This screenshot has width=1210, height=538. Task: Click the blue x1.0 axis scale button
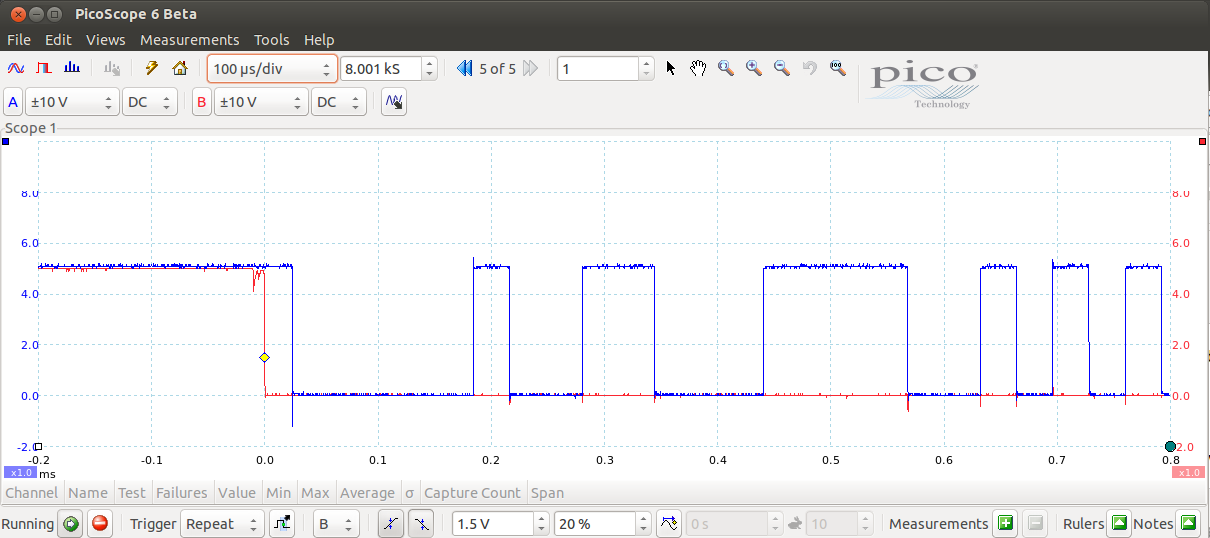[20, 472]
